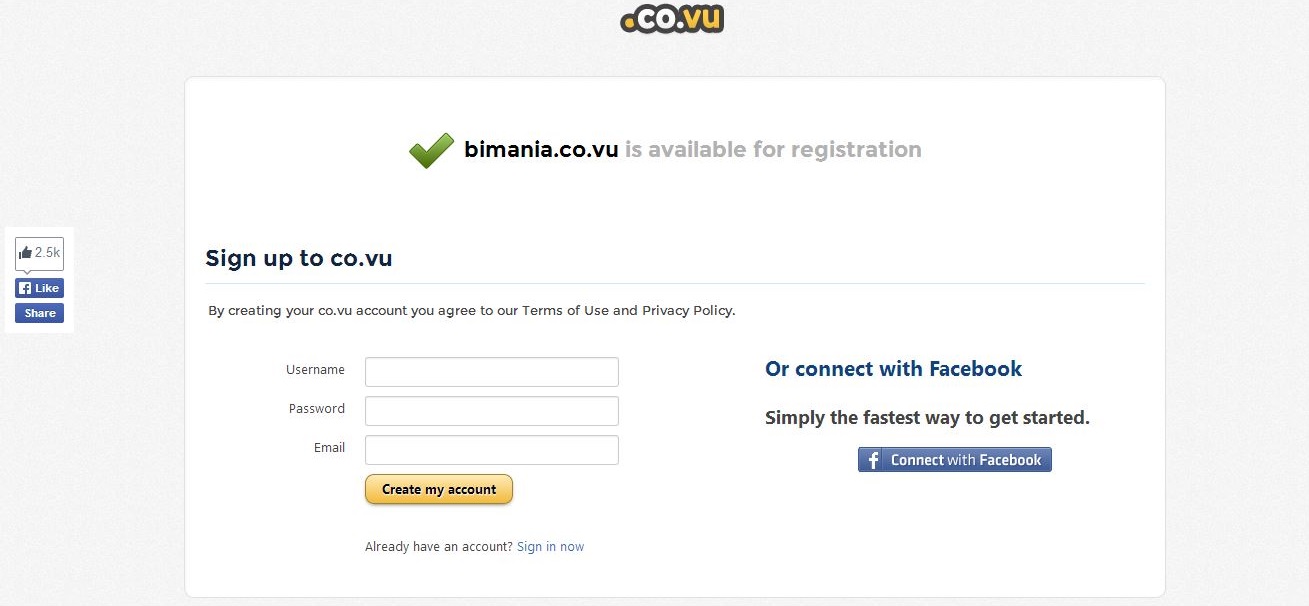Click the green availability checkmark icon
This screenshot has width=1309, height=606.
point(431,150)
